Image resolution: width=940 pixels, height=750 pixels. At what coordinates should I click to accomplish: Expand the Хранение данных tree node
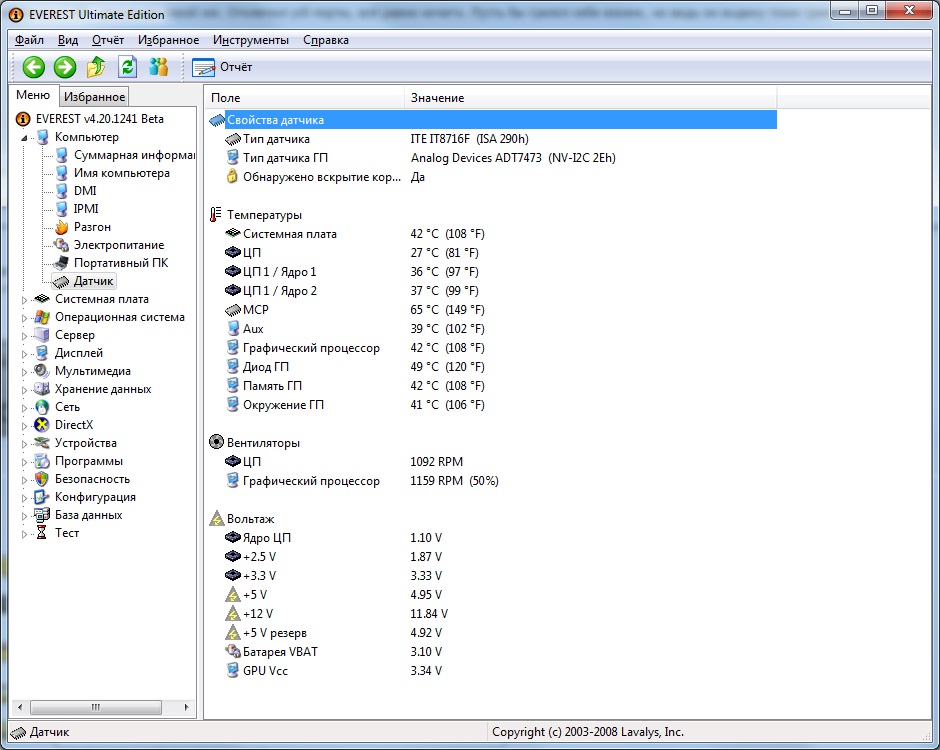pos(25,390)
